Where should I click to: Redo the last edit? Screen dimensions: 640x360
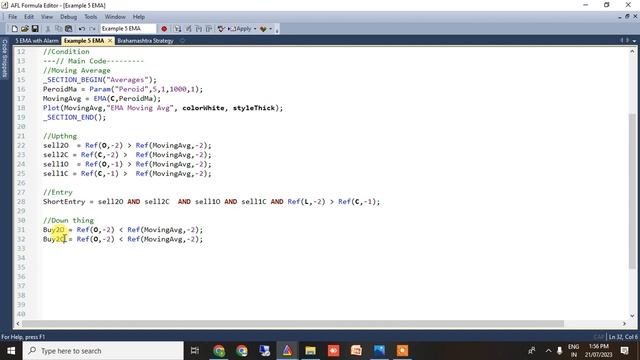pos(92,29)
